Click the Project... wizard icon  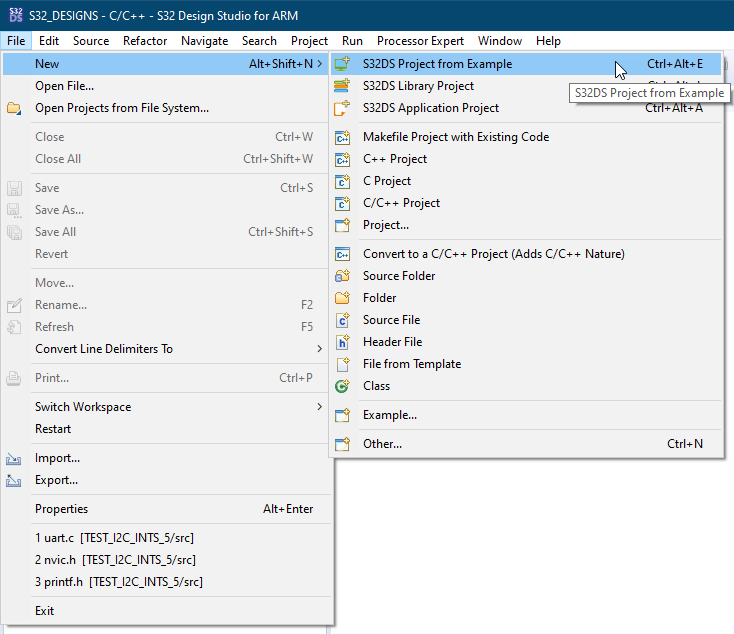coord(342,225)
